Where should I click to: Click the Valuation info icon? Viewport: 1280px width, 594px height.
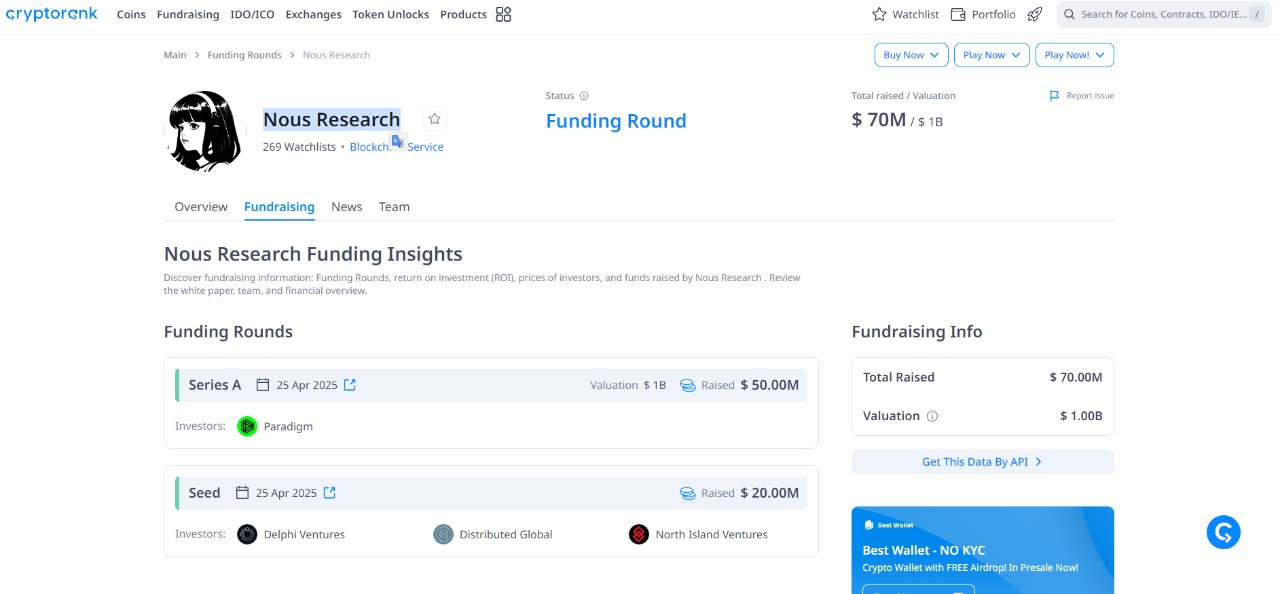(x=932, y=416)
